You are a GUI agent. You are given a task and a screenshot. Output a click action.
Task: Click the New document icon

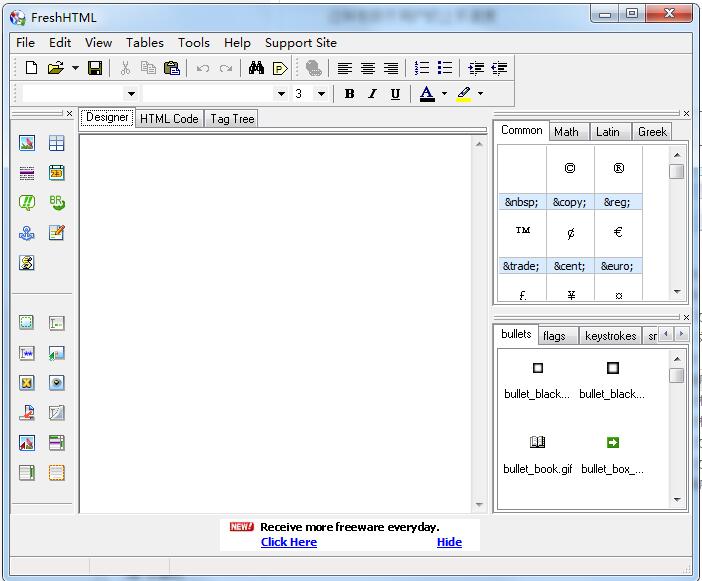click(x=31, y=68)
